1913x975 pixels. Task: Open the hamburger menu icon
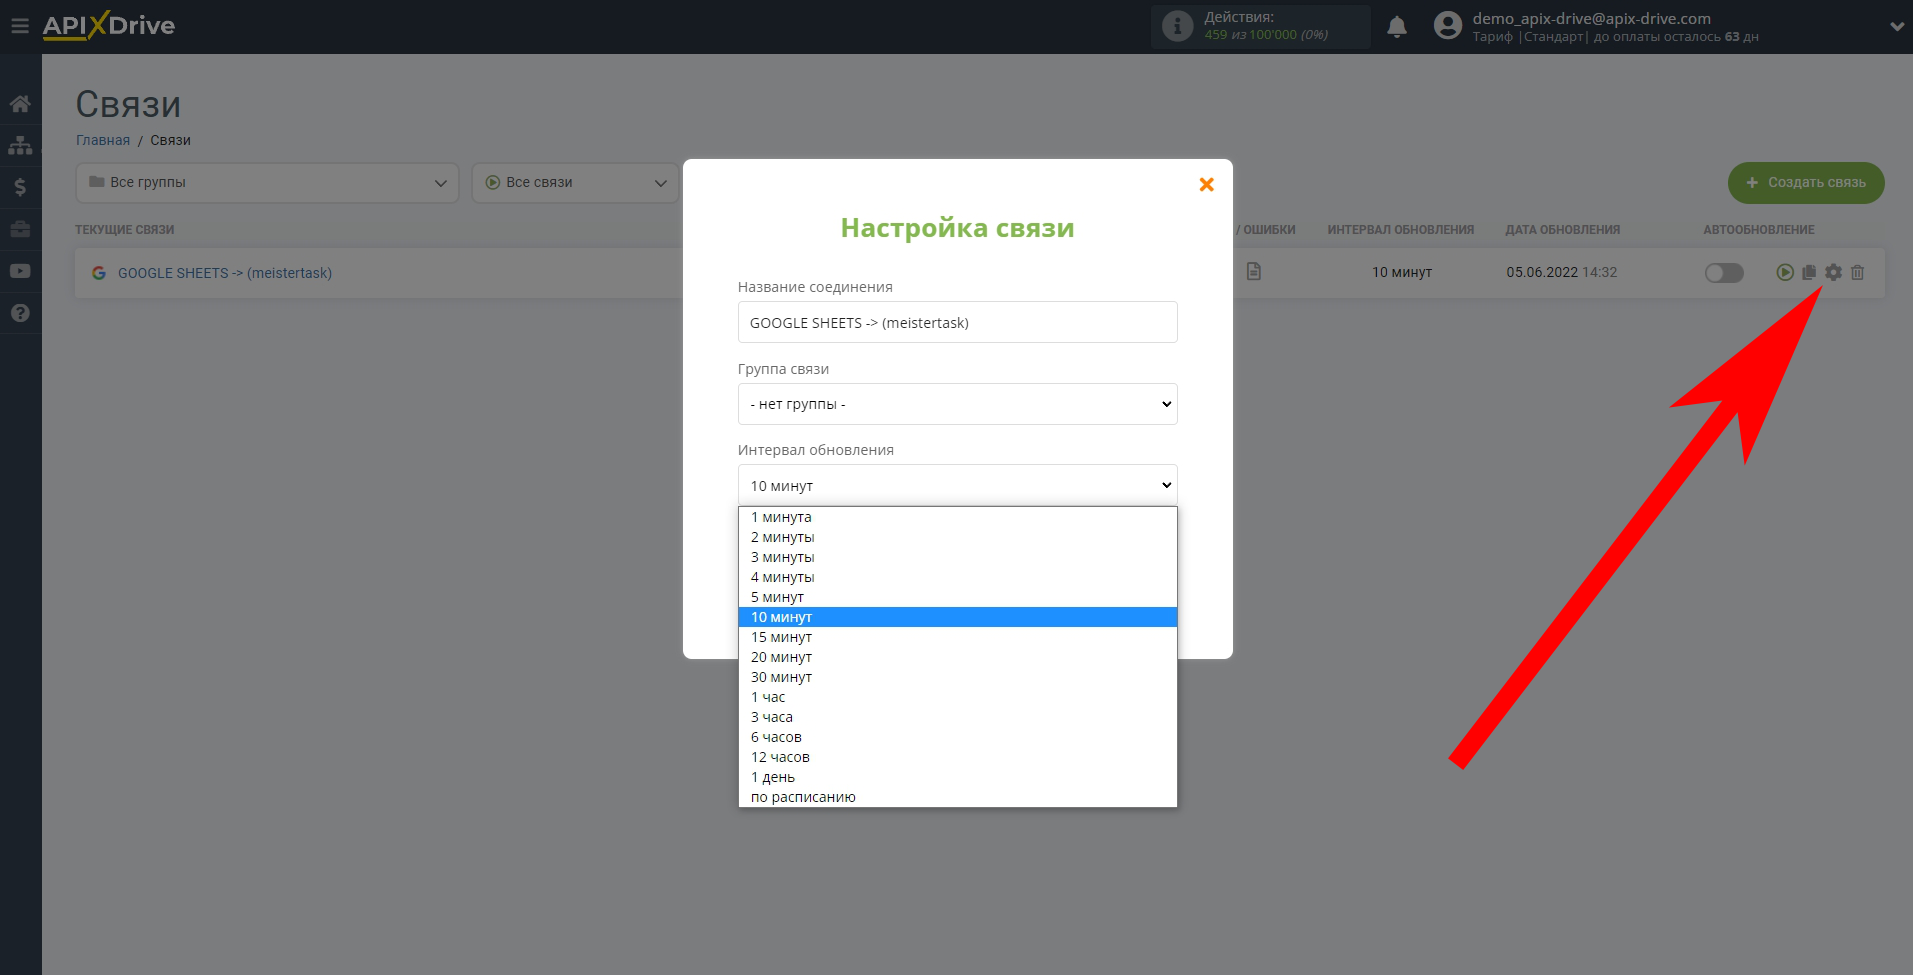(x=20, y=26)
